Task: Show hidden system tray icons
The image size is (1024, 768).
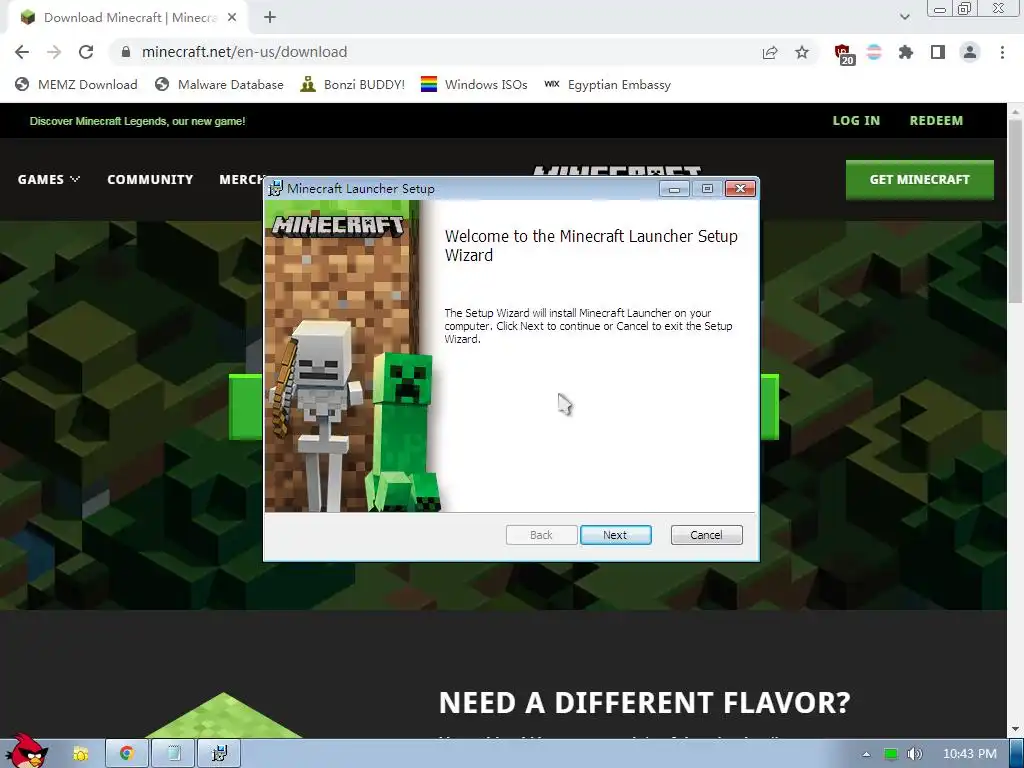Action: (x=866, y=754)
